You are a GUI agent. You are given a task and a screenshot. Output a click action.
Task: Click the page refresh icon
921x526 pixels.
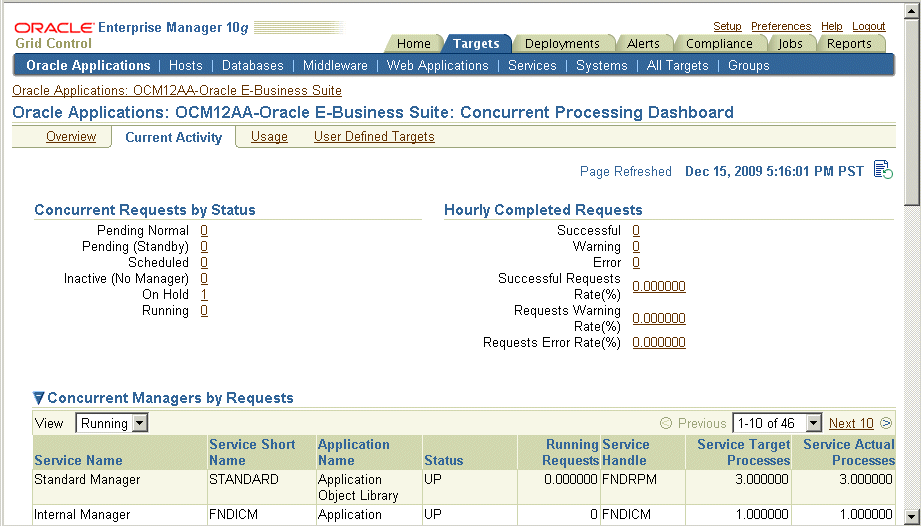click(883, 170)
